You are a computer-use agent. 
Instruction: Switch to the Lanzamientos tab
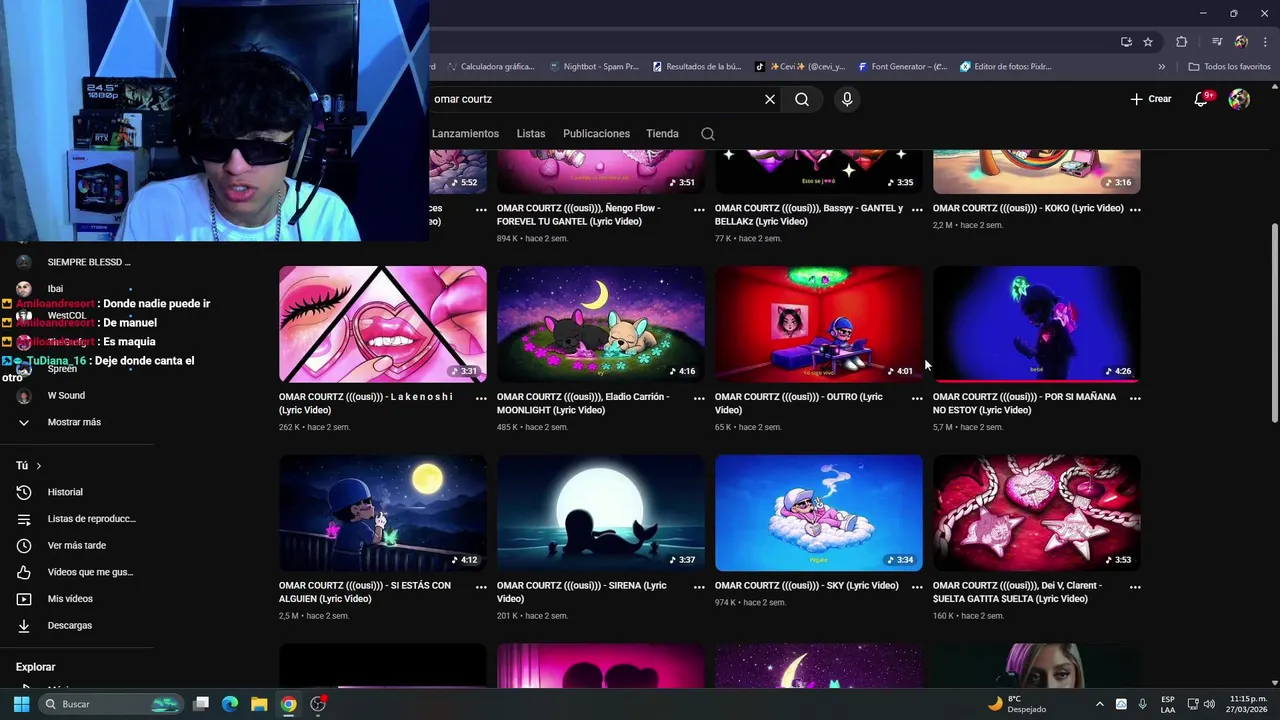[x=465, y=134]
